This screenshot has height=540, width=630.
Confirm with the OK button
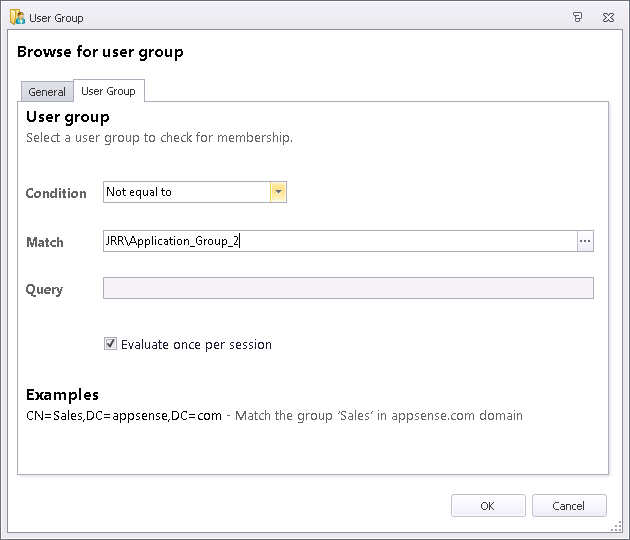coord(487,506)
